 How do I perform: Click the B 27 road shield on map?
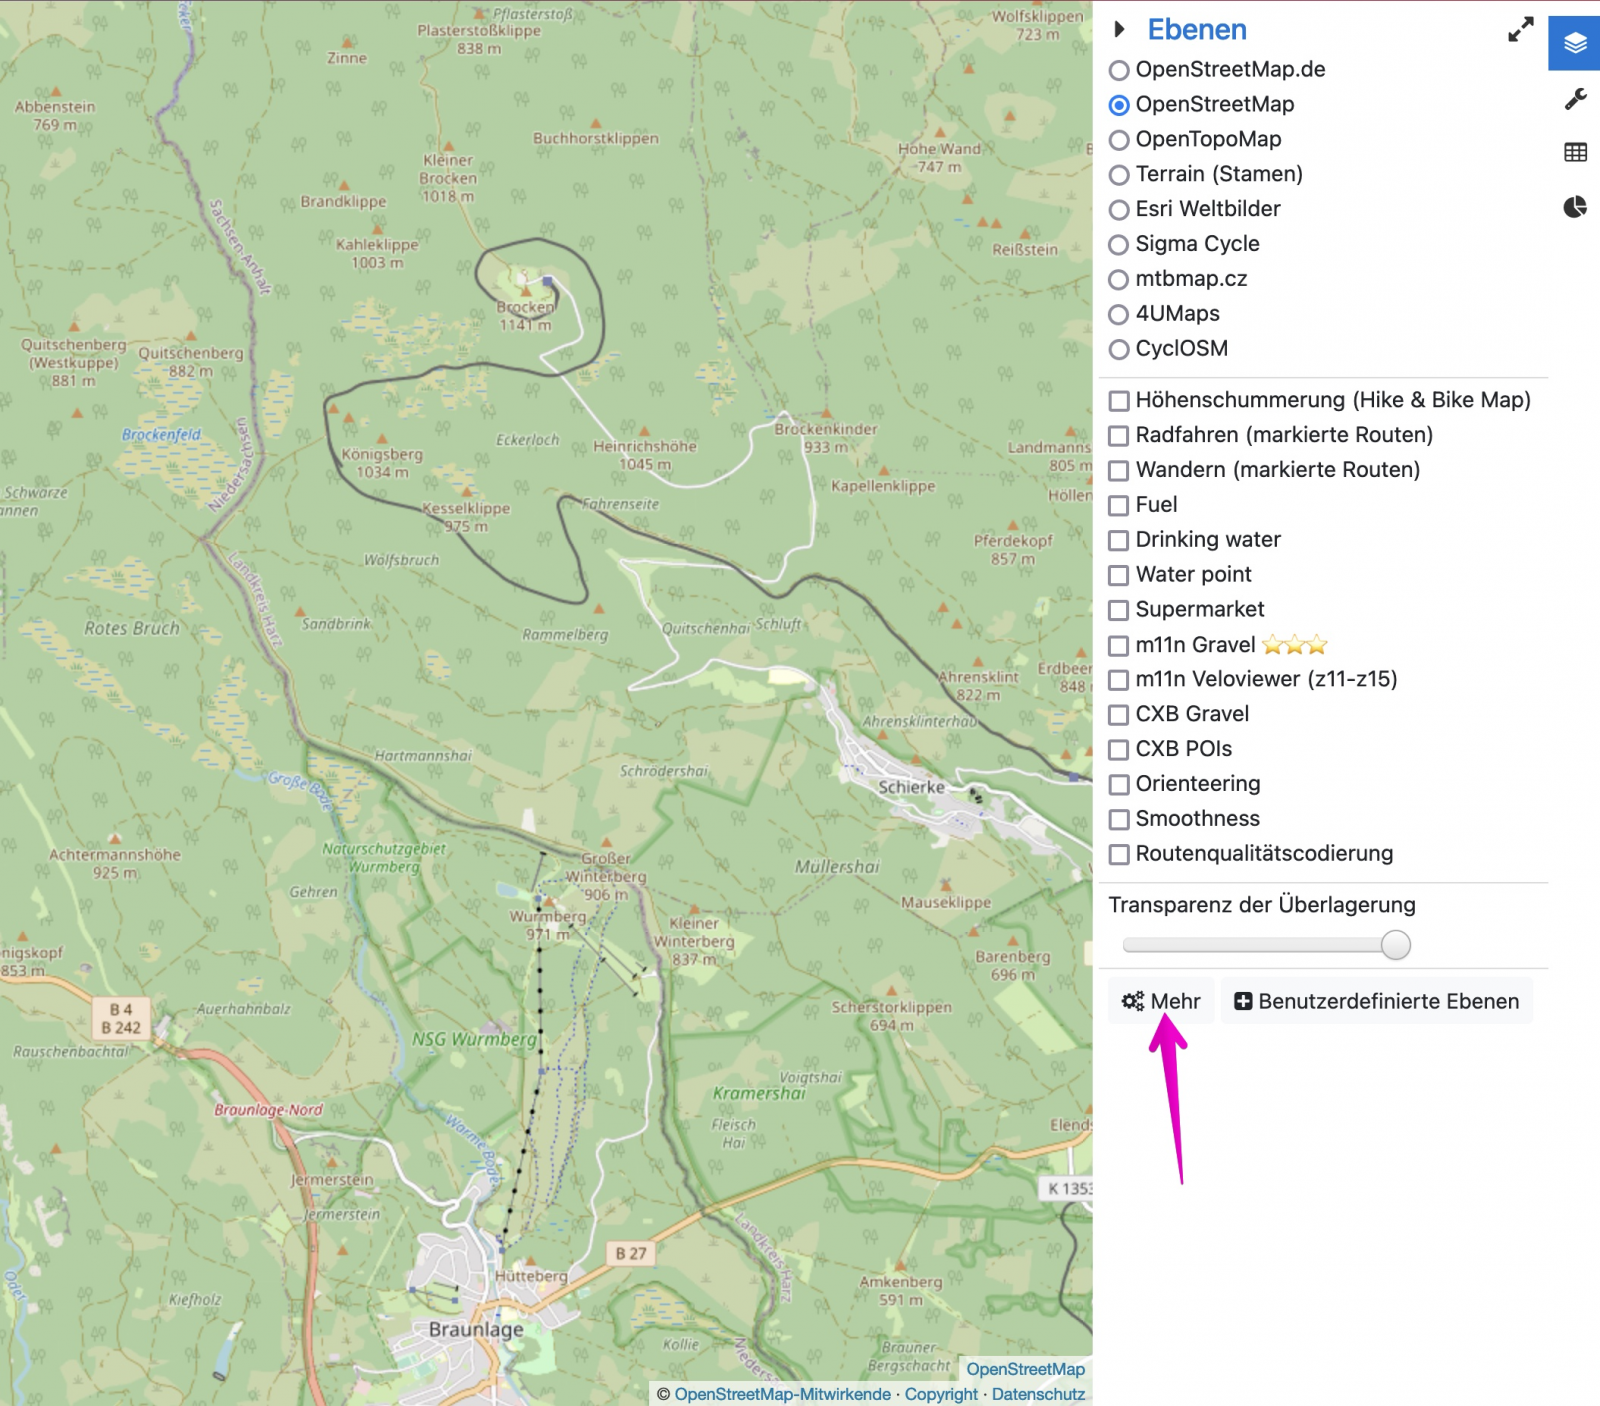[631, 1253]
